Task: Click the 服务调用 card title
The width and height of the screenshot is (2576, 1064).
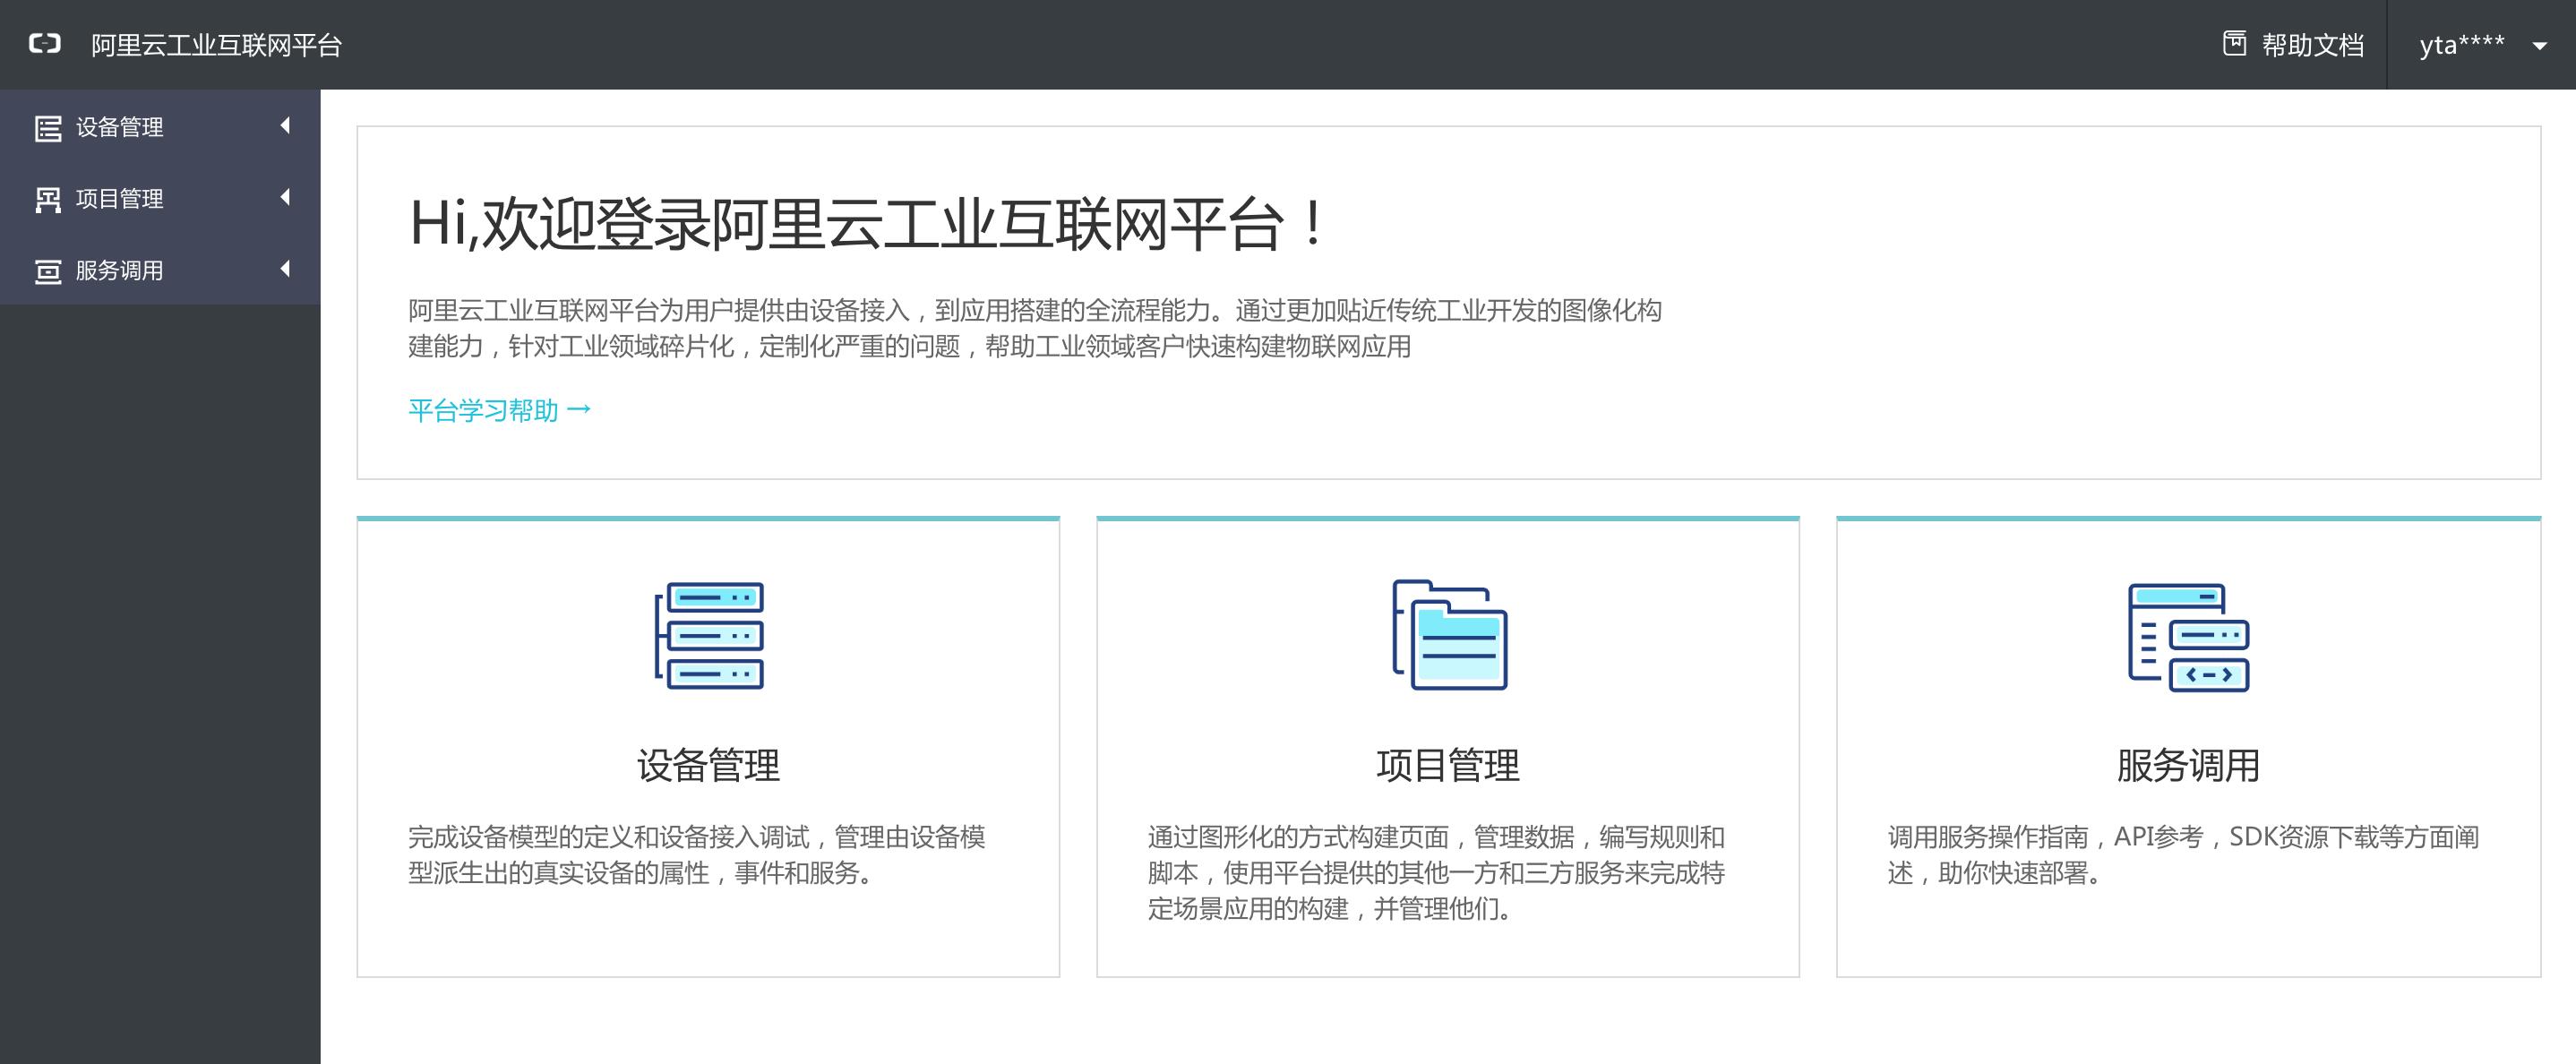Action: tap(2188, 766)
